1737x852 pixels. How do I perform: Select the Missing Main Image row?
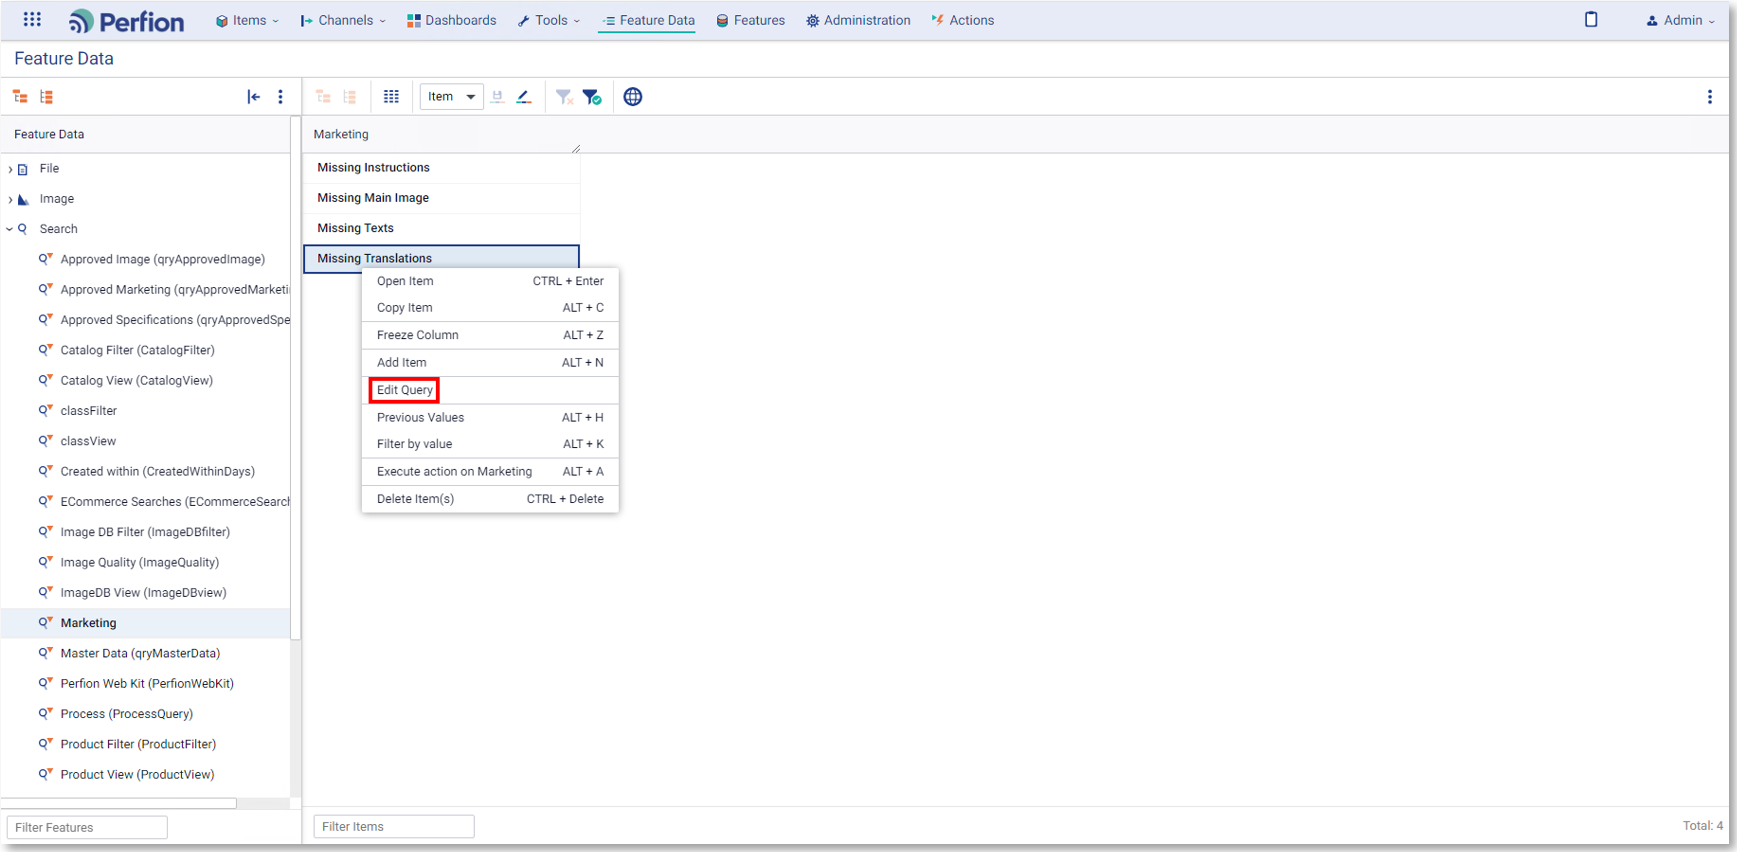click(441, 198)
